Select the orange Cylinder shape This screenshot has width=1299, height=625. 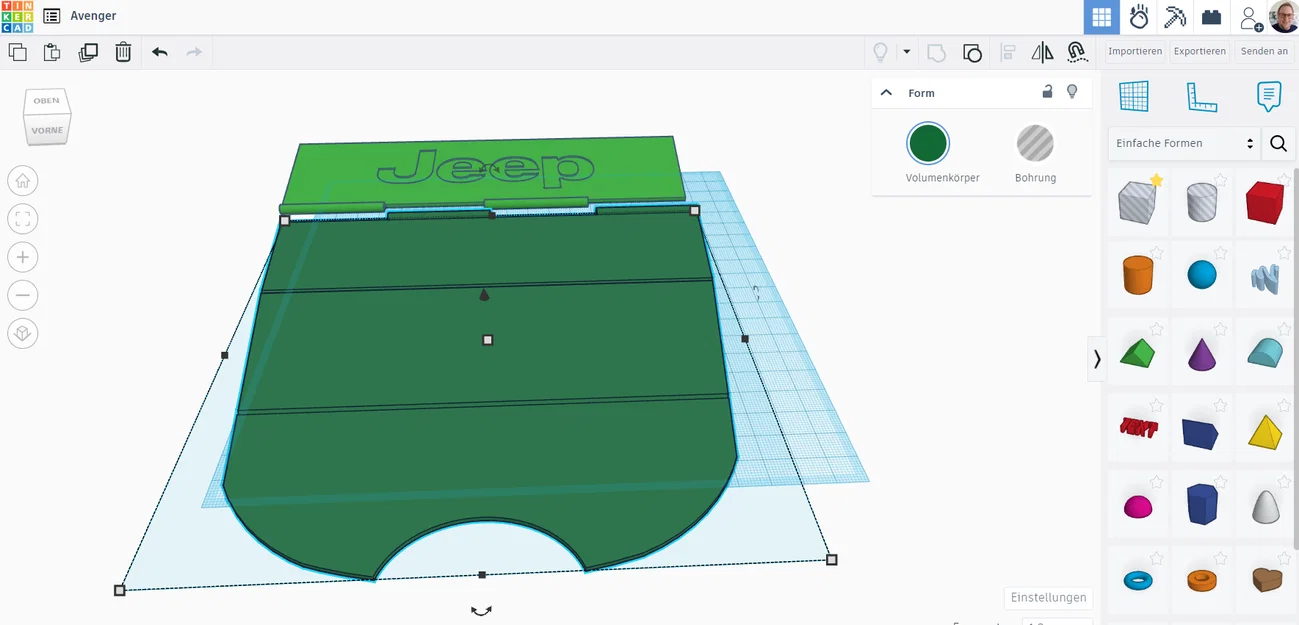pyautogui.click(x=1138, y=274)
